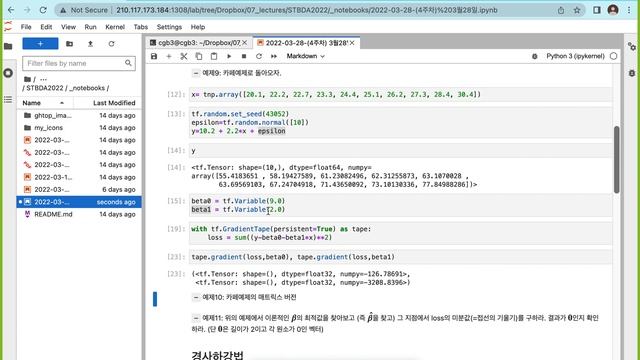Collapse the 예제9 heading section
Image resolution: width=640 pixels, height=360 pixels.
point(196,73)
